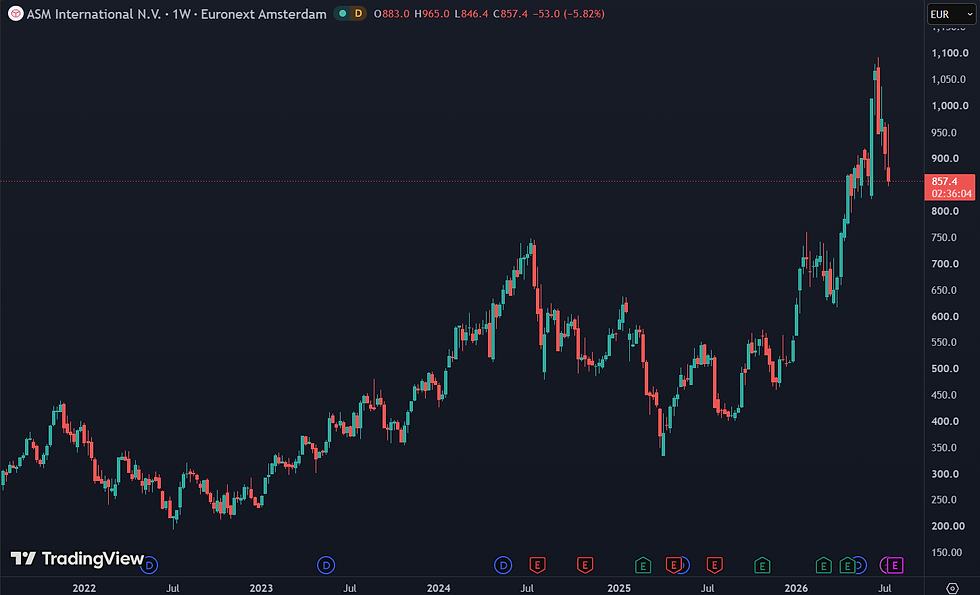Click the 2024 label on time axis
The image size is (980, 595).
[x=438, y=588]
